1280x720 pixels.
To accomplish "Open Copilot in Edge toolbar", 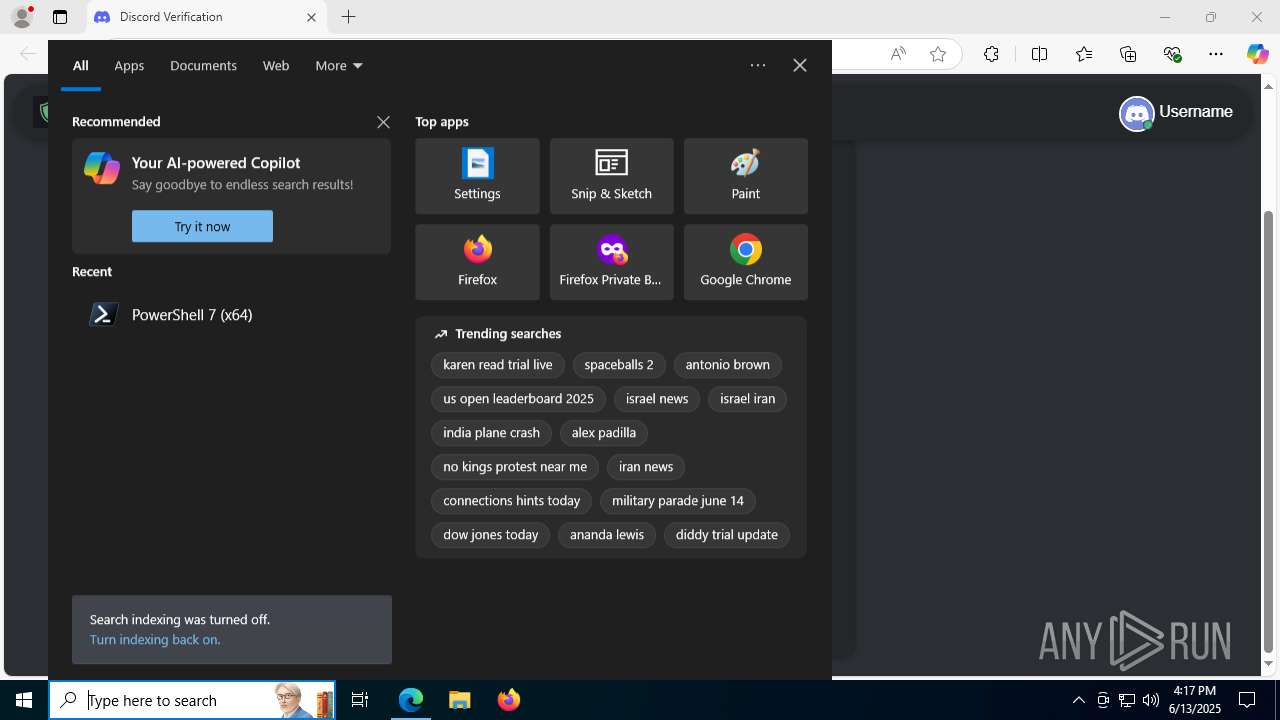I will click(x=1257, y=54).
